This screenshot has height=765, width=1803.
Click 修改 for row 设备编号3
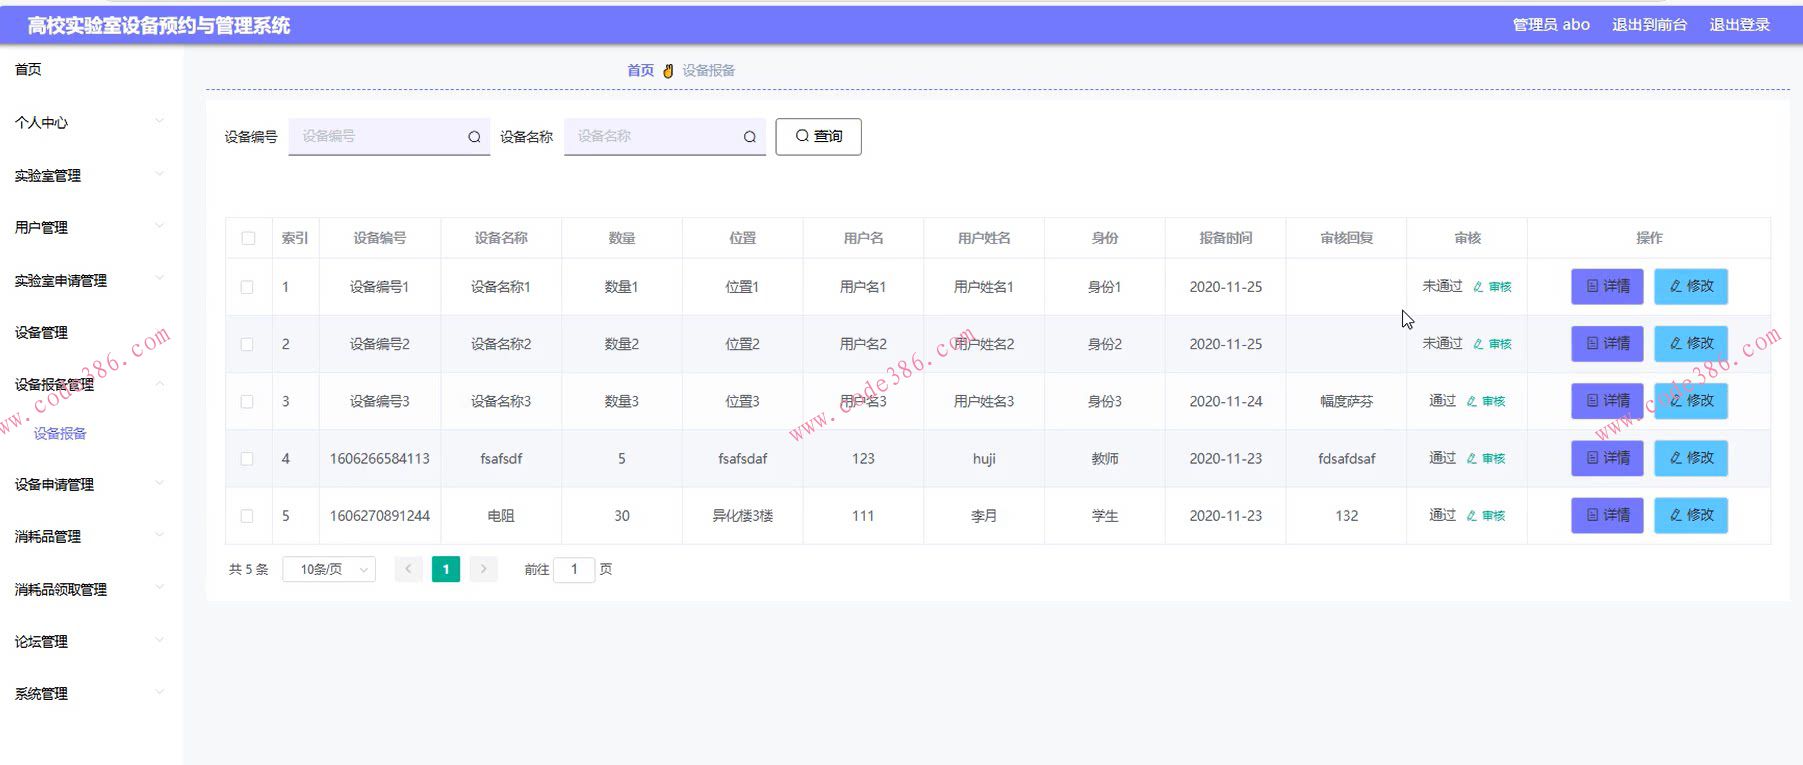click(x=1691, y=400)
